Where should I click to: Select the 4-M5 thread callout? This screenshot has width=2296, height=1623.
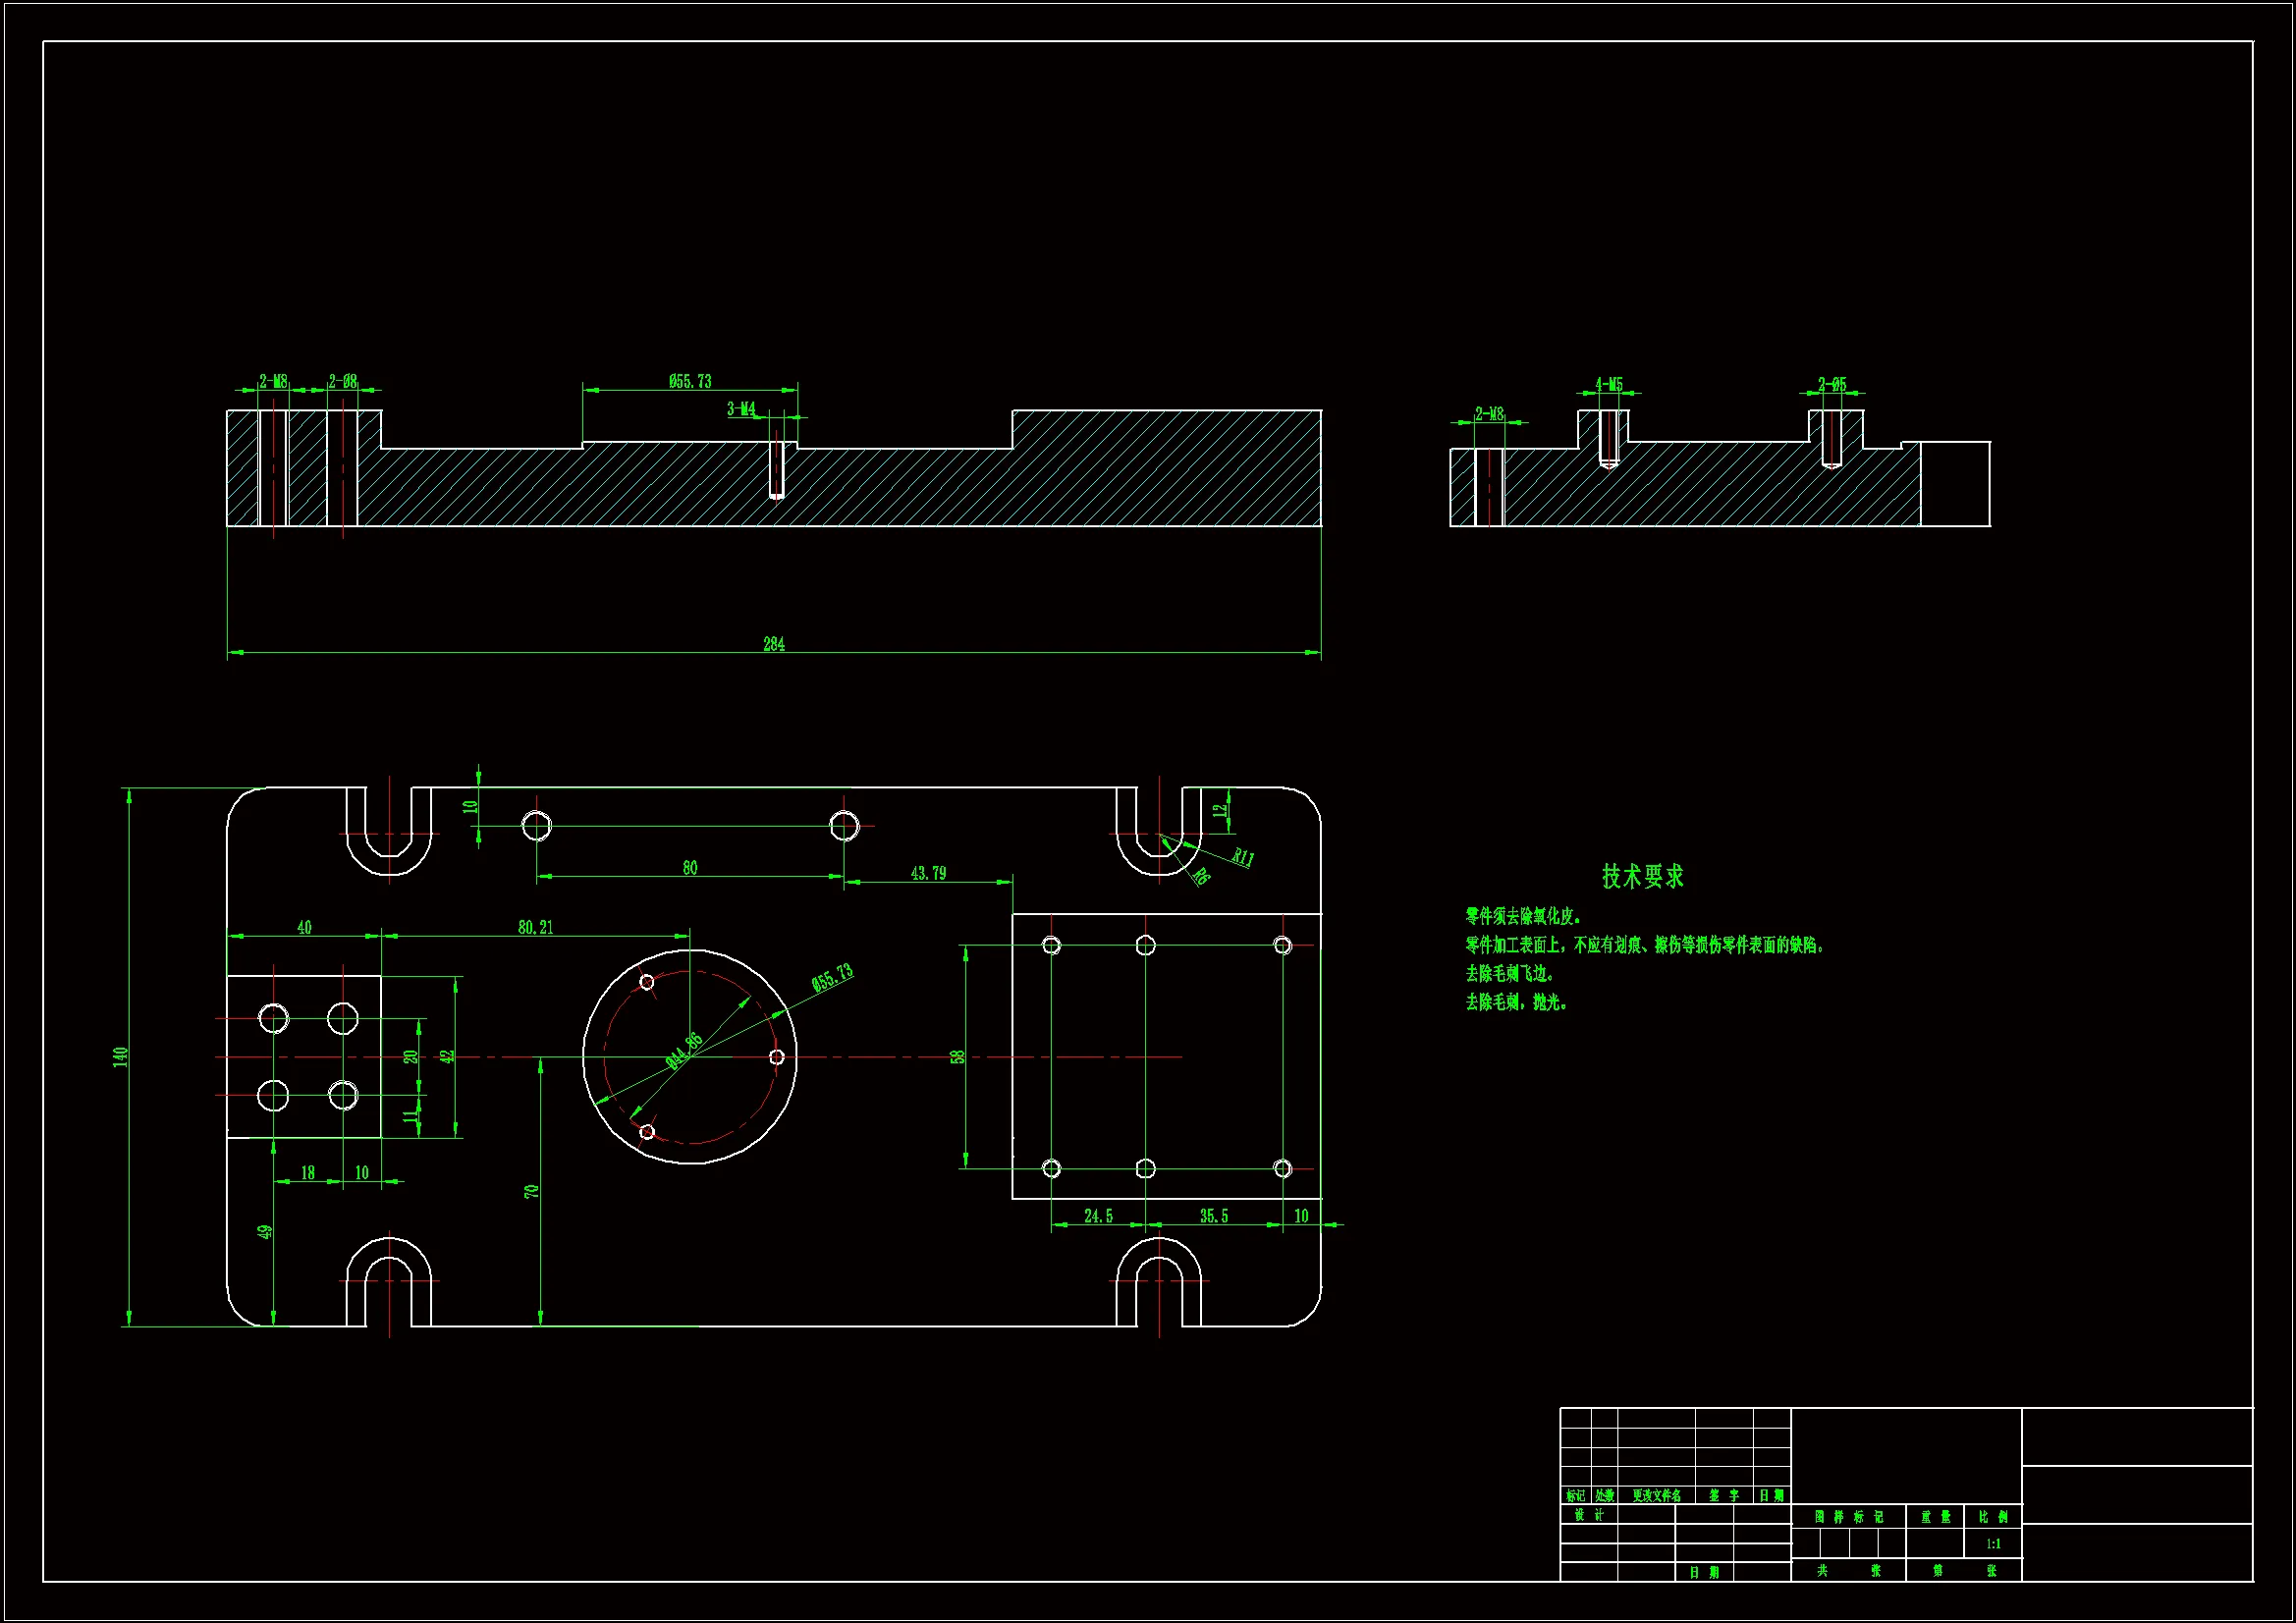(1609, 384)
